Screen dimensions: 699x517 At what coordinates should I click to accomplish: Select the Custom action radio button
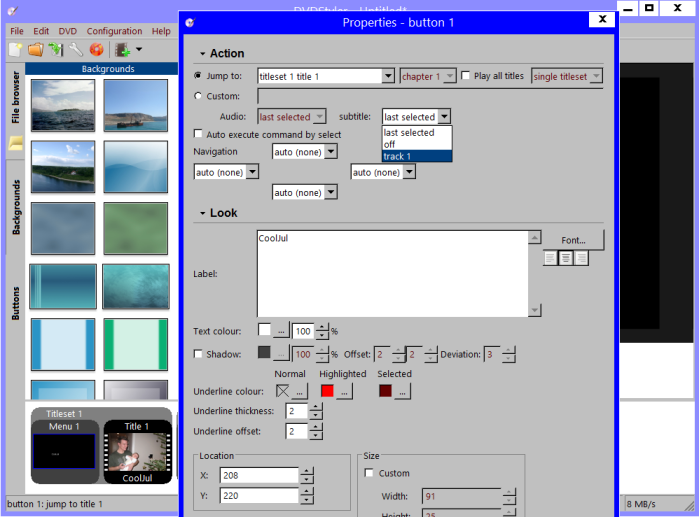pos(198,96)
